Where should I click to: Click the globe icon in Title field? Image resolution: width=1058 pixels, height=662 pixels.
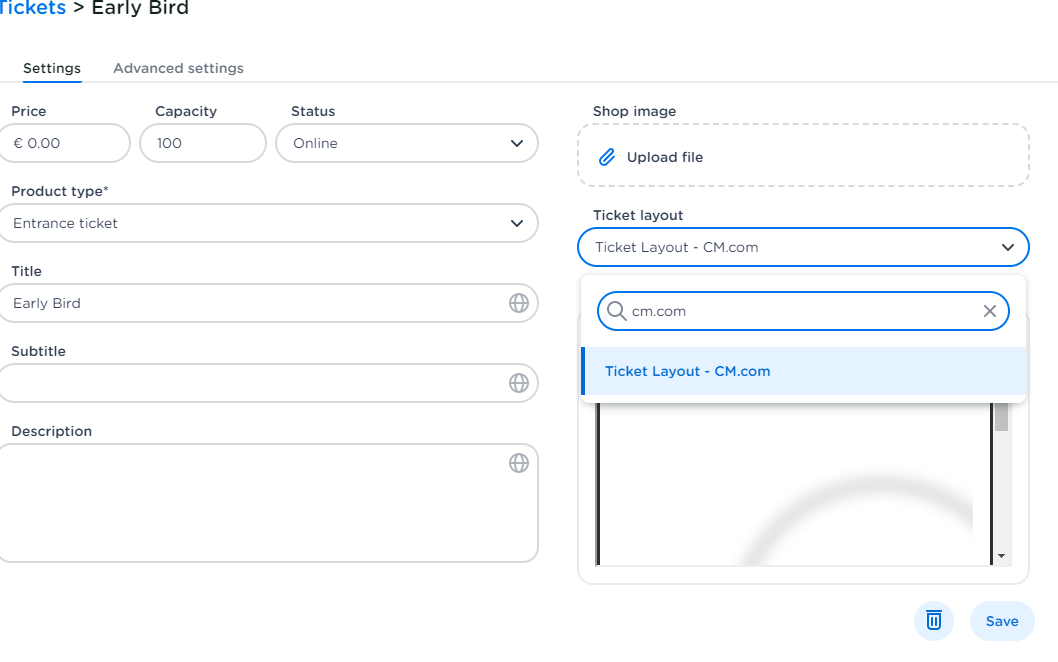point(518,303)
